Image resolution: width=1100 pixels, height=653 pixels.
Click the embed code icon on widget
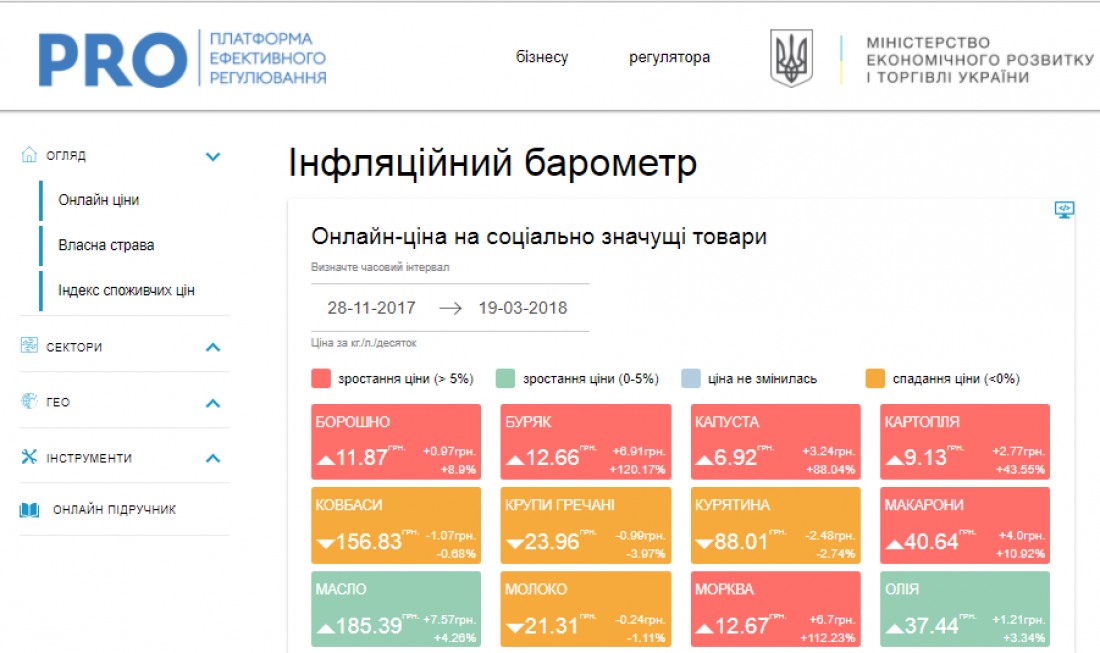(1064, 210)
